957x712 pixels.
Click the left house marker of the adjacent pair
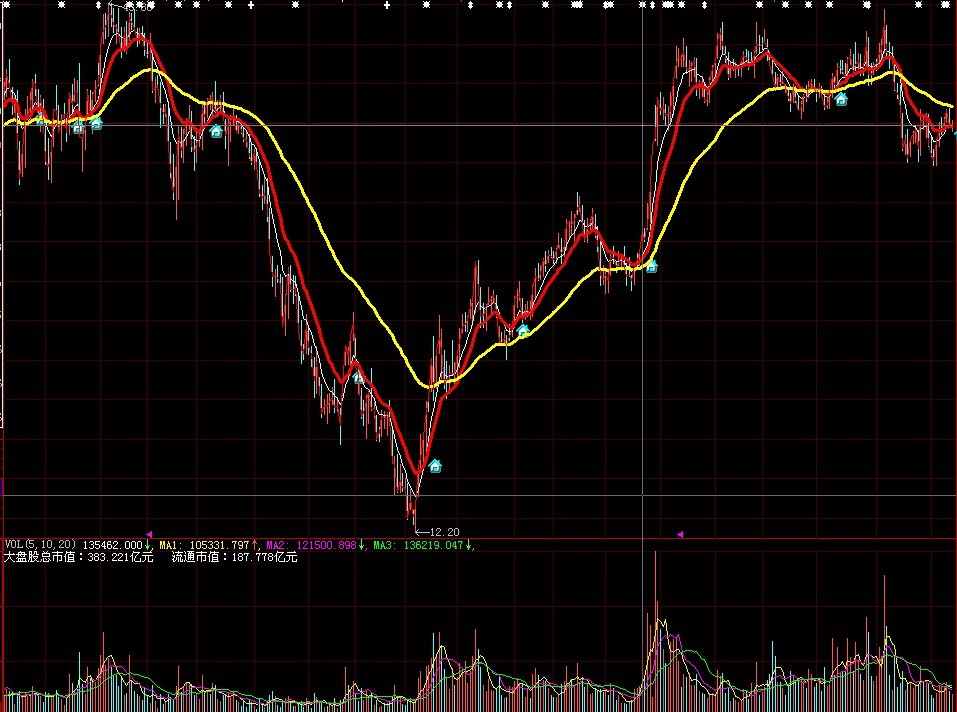tap(78, 127)
